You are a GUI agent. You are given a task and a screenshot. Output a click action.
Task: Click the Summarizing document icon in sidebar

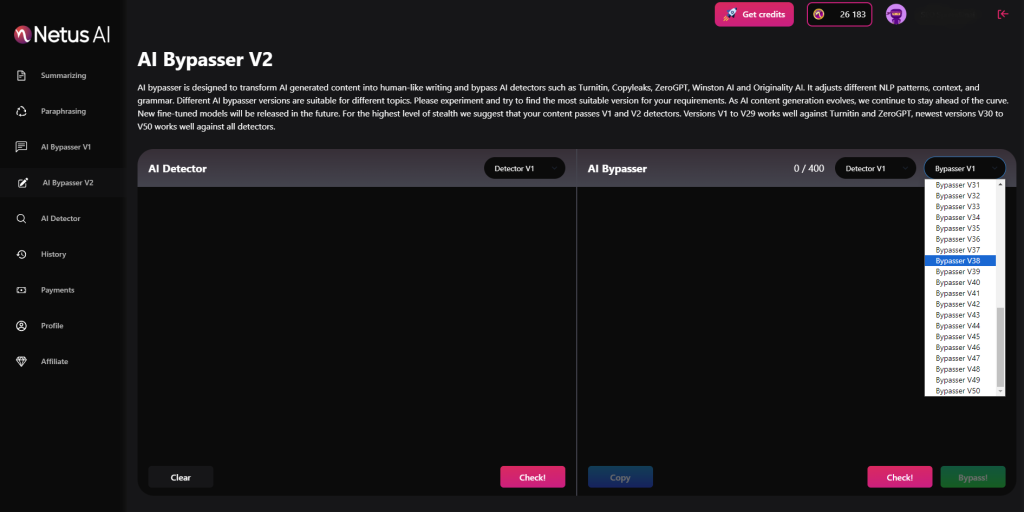coord(21,76)
